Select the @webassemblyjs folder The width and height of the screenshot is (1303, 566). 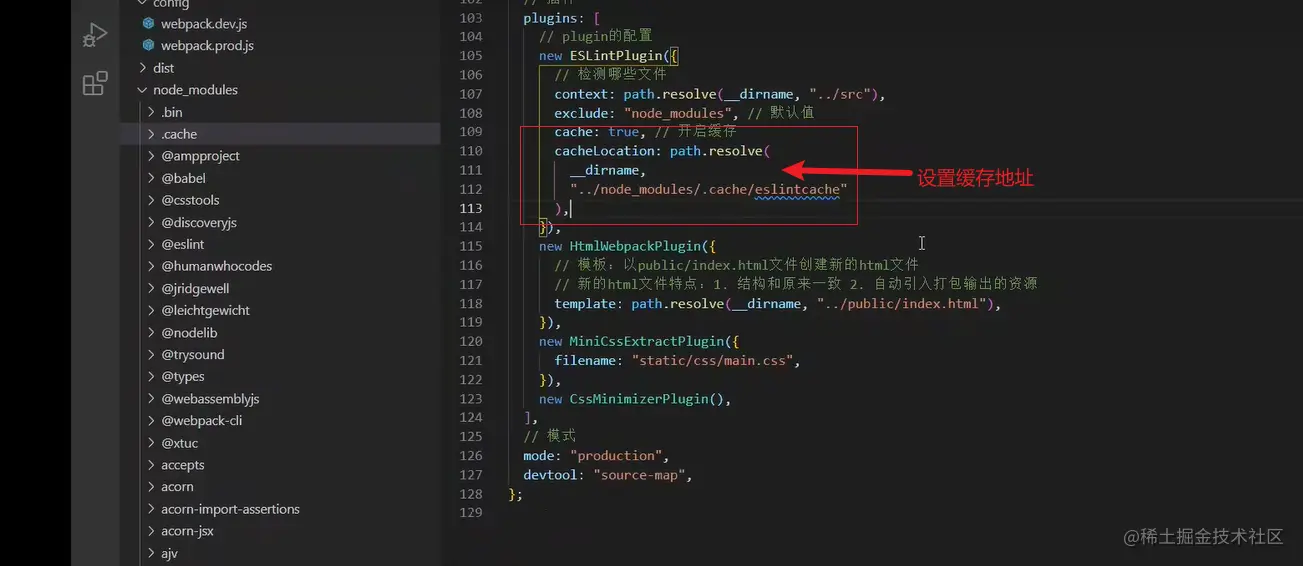pyautogui.click(x=210, y=398)
